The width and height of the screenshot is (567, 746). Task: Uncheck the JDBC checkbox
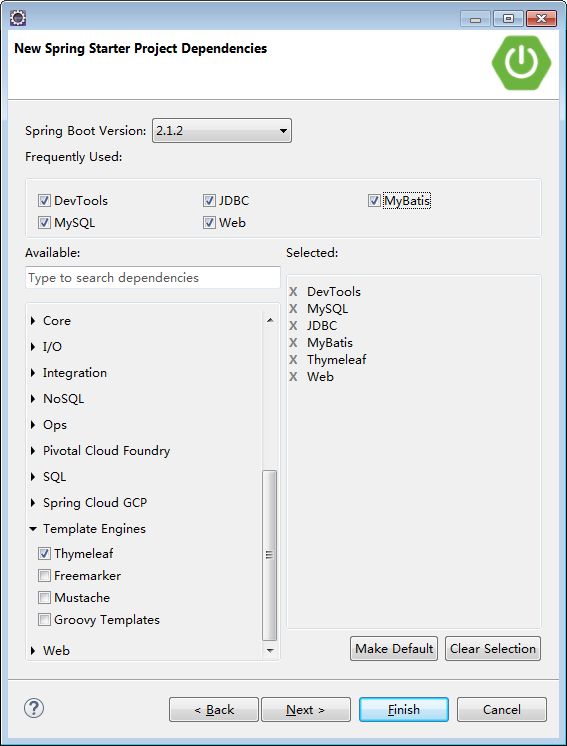(x=209, y=201)
